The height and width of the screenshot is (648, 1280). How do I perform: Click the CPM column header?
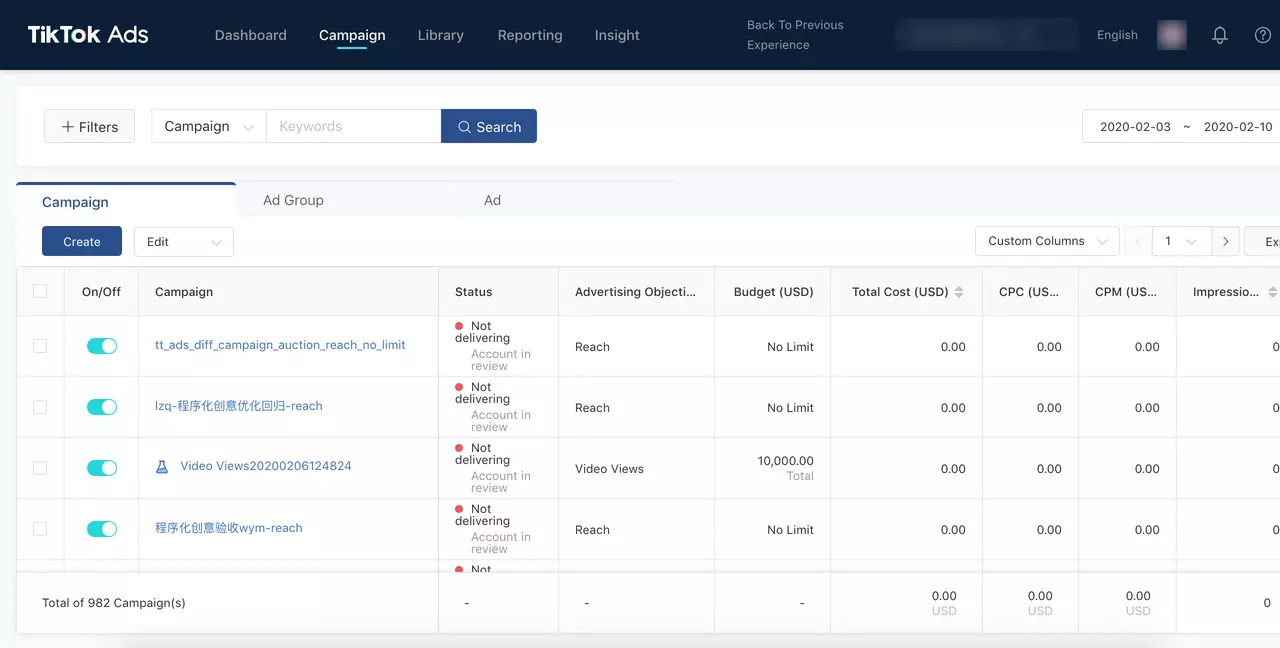tap(1126, 292)
